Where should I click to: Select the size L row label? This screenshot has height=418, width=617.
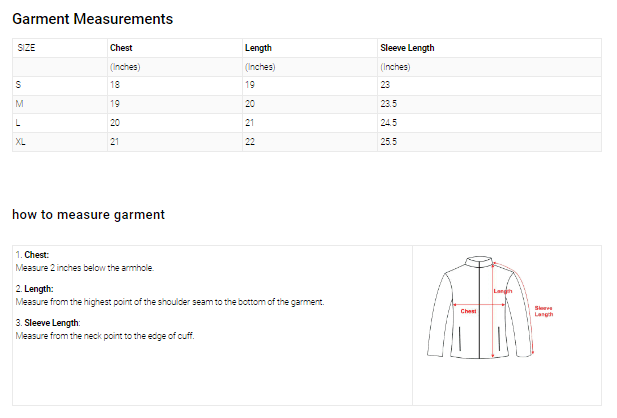(19, 123)
